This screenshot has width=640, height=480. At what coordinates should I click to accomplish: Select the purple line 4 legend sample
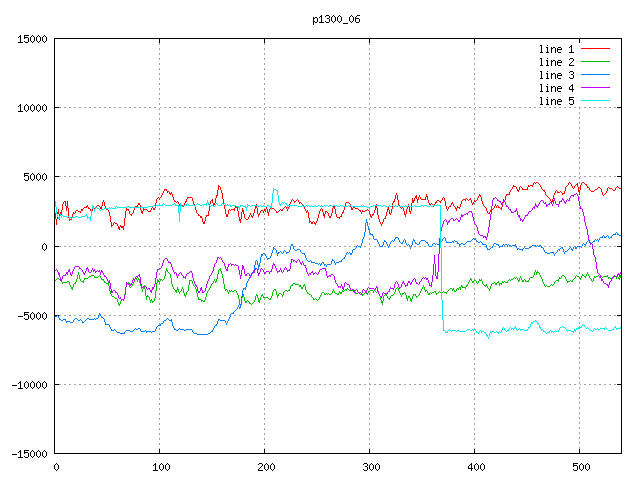pos(596,88)
